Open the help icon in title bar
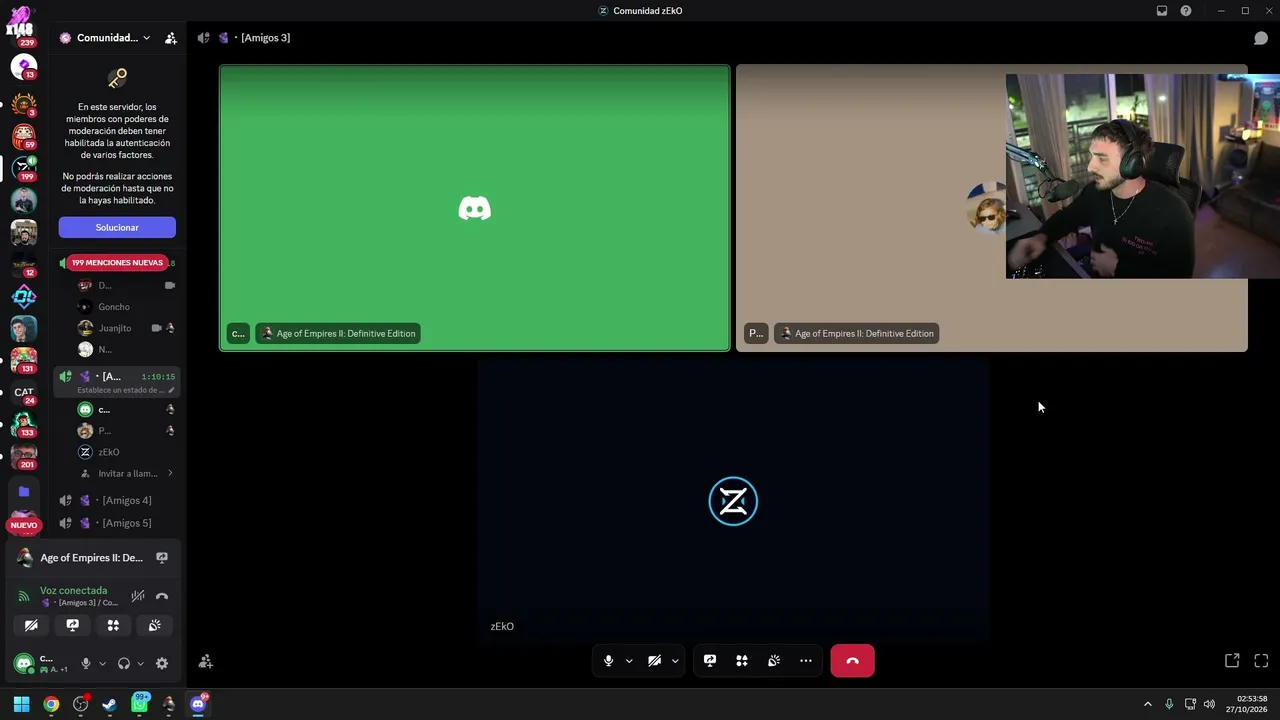Image resolution: width=1280 pixels, height=720 pixels. pos(1186,11)
